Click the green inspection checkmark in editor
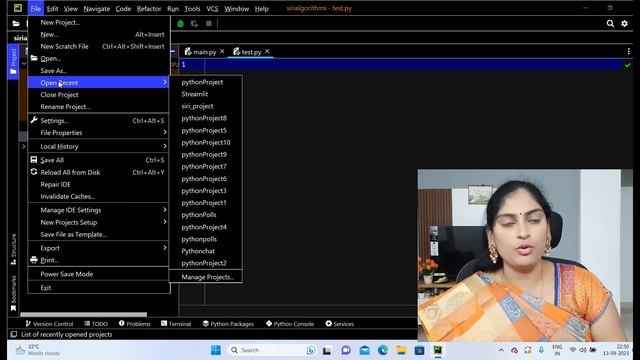This screenshot has height=360, width=640. click(x=627, y=65)
